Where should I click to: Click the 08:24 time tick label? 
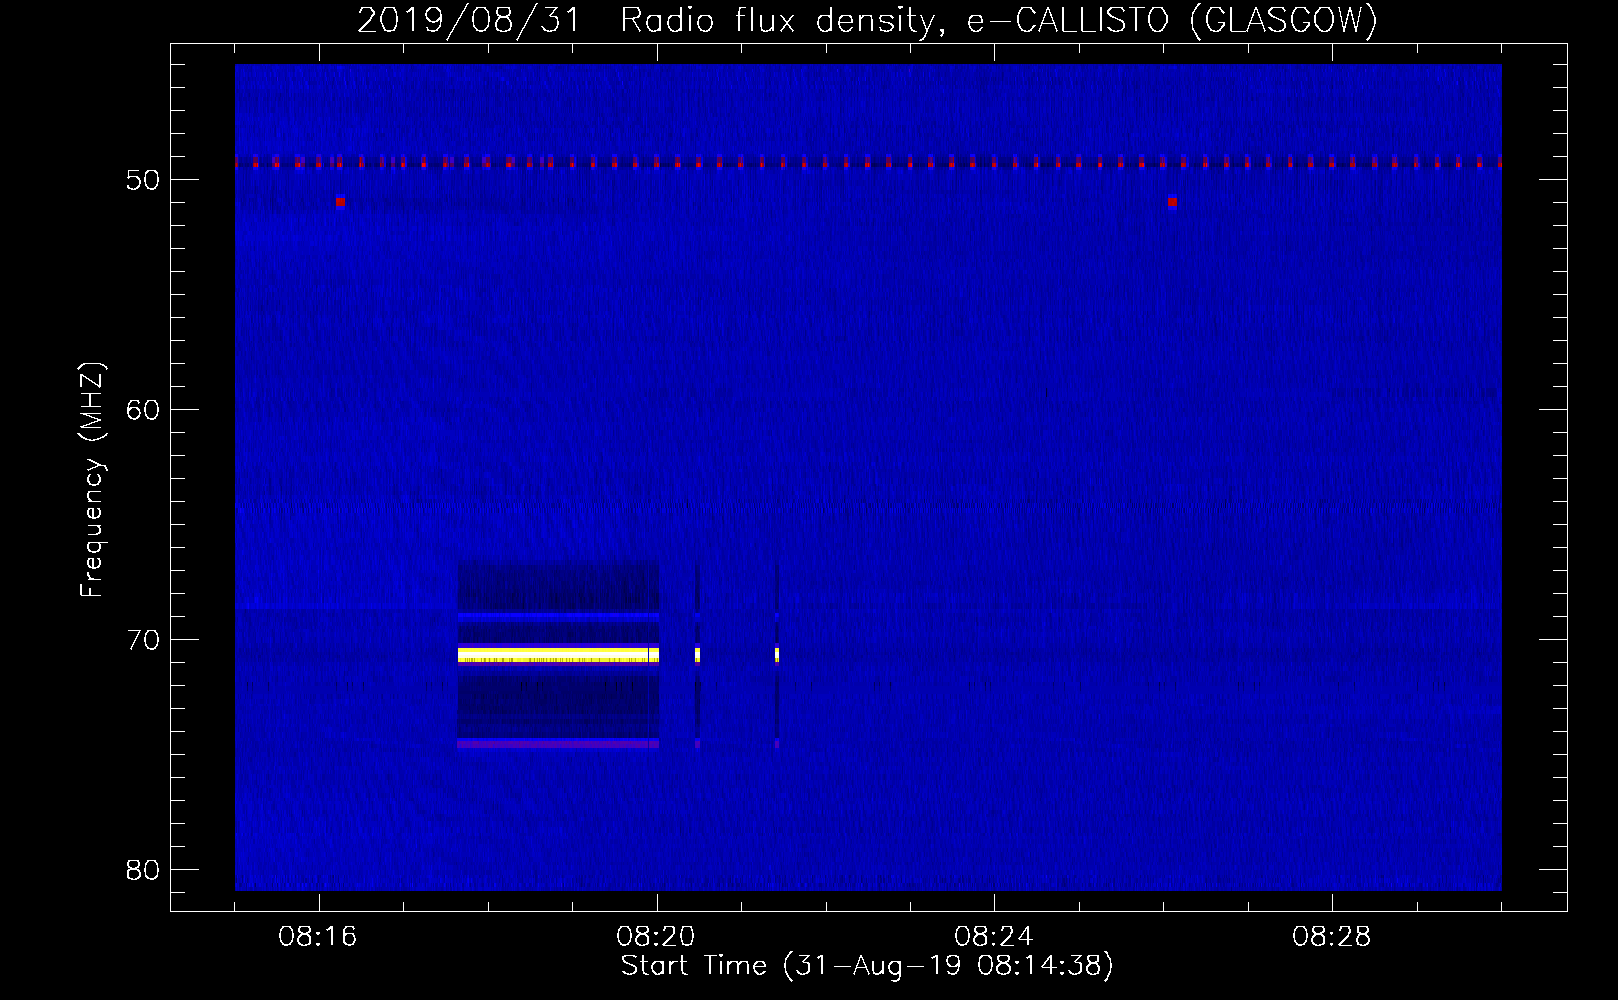pos(994,937)
